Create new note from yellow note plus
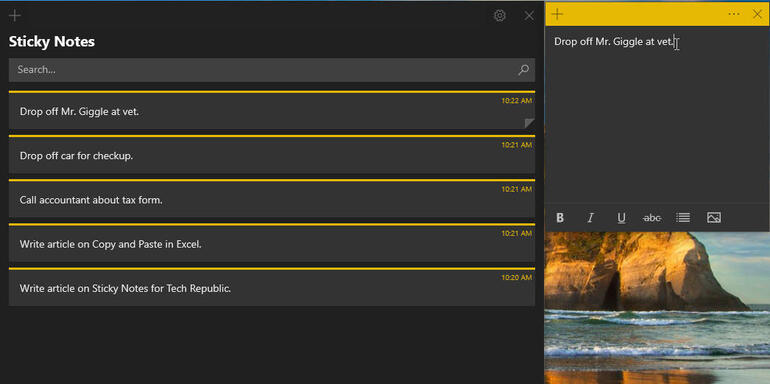This screenshot has width=770, height=384. [x=557, y=14]
